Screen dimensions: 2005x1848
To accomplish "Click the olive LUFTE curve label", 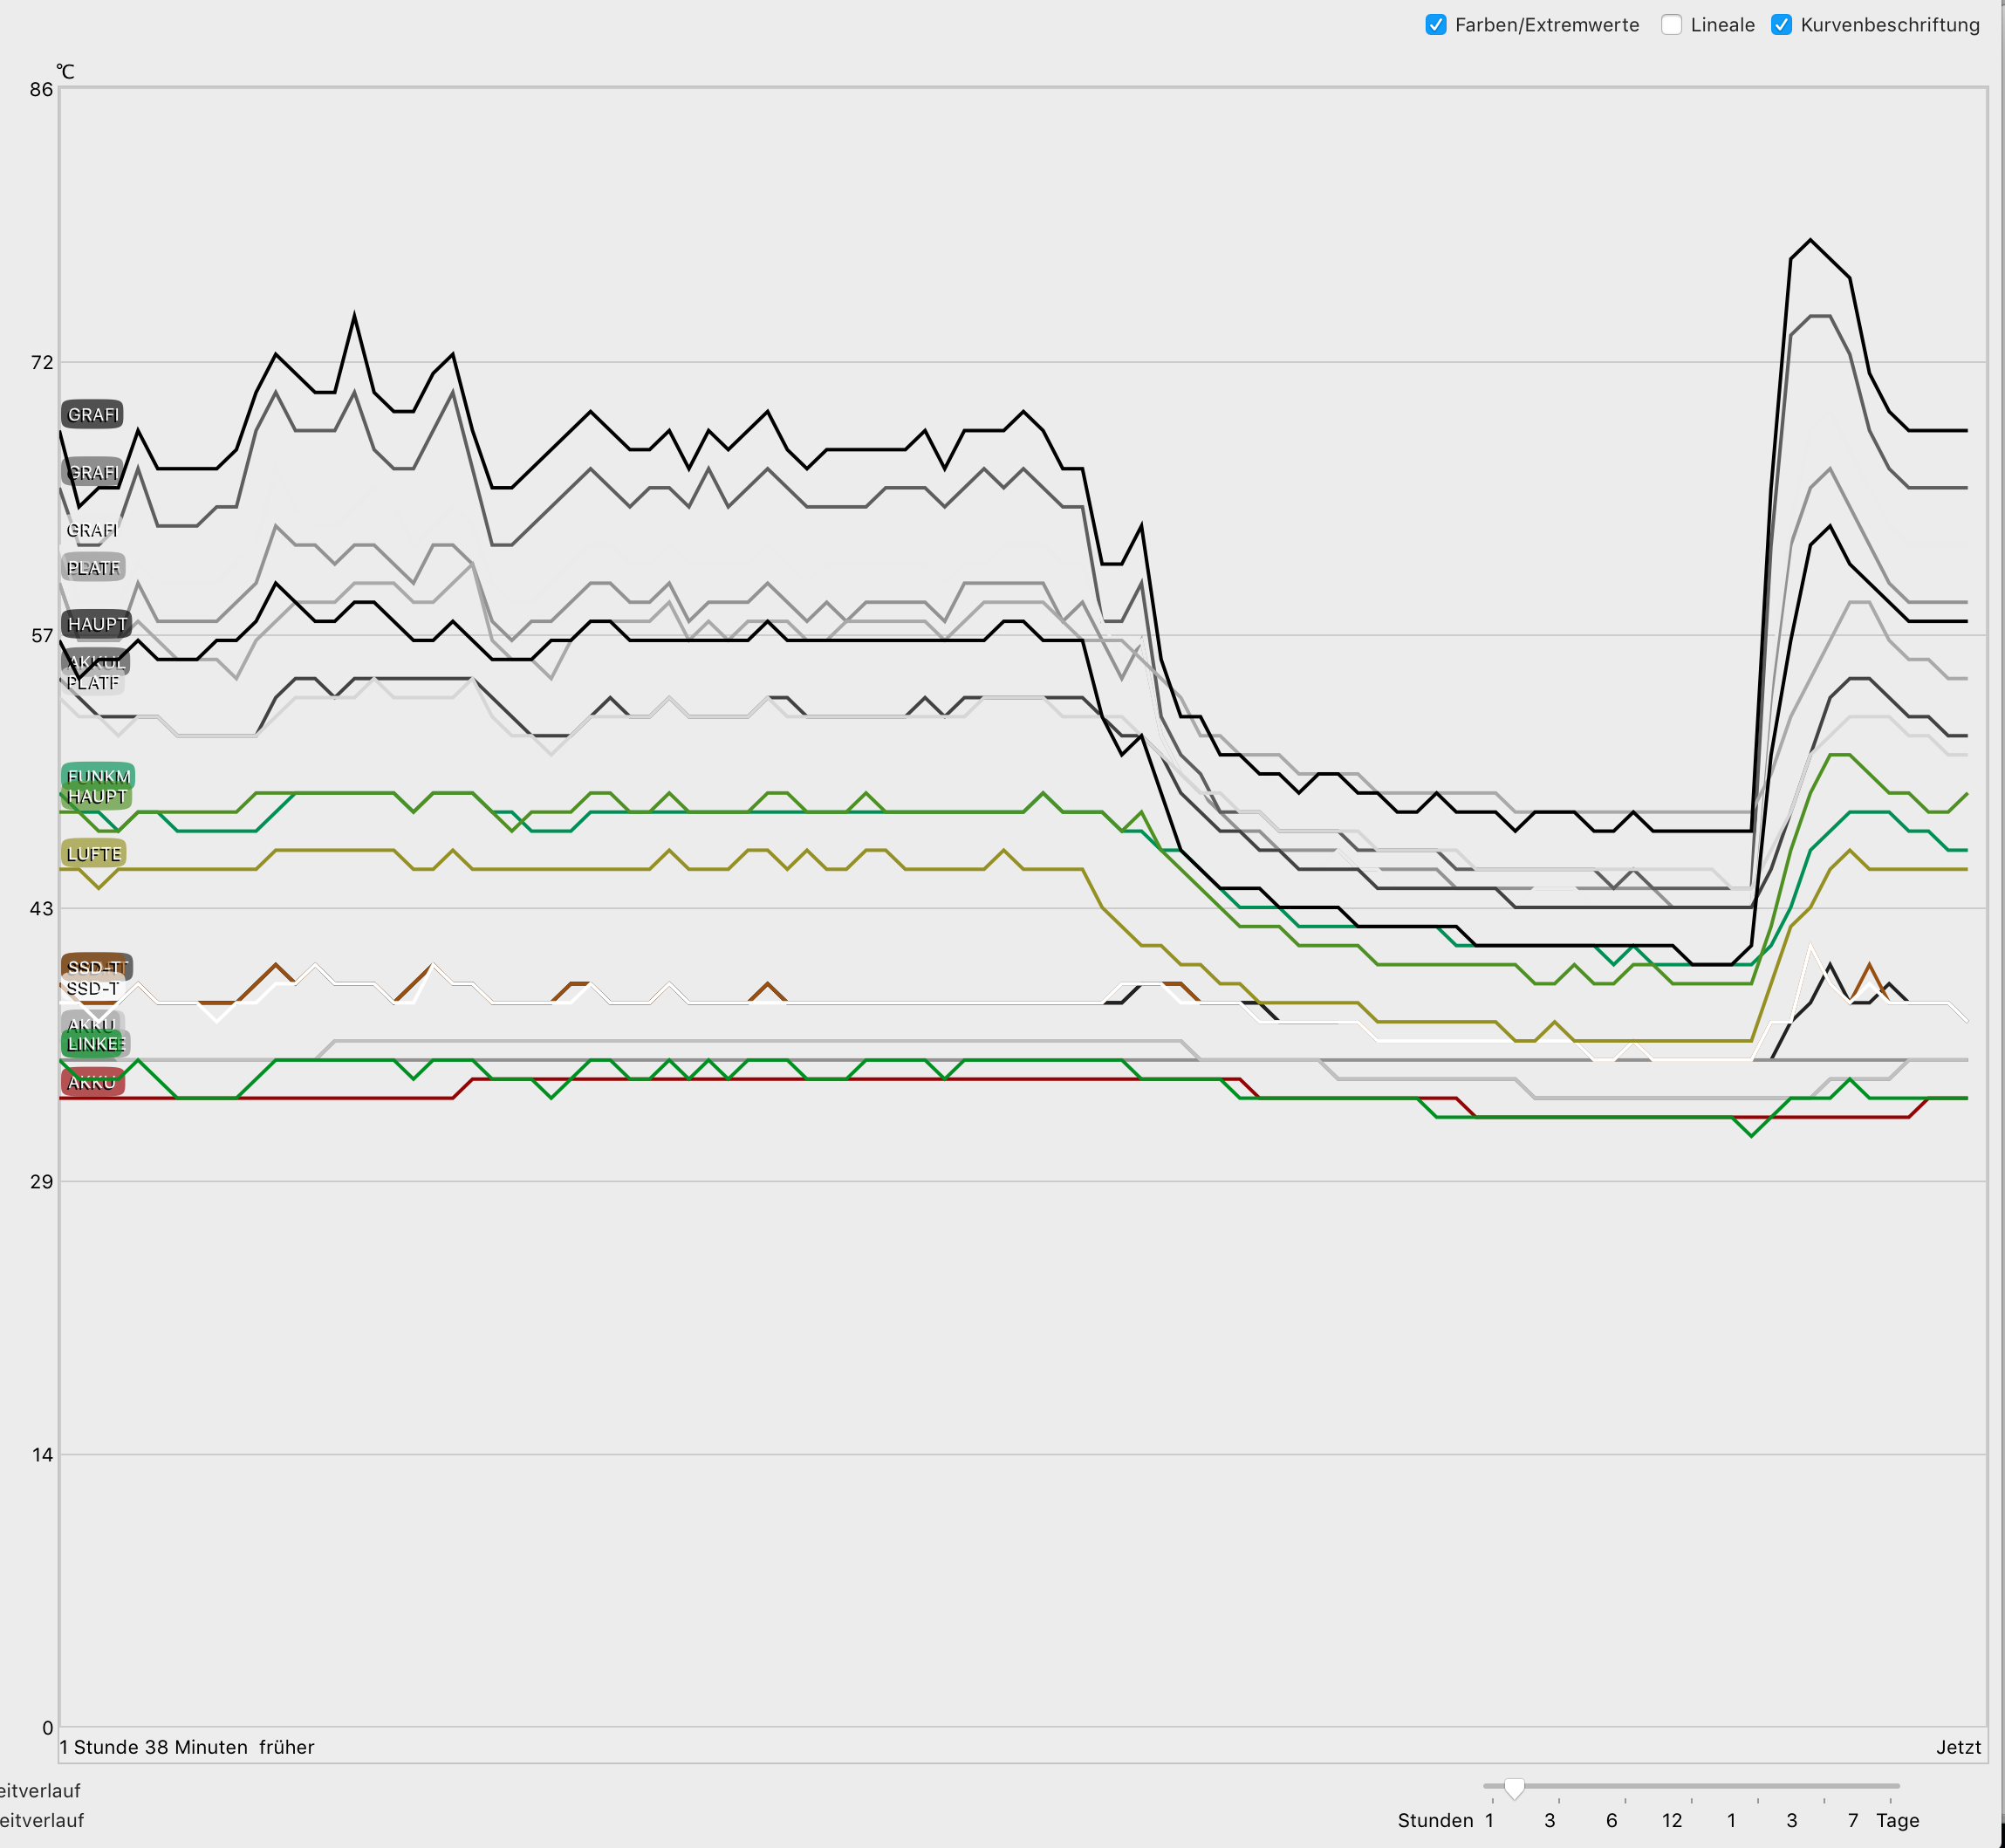I will pos(93,854).
